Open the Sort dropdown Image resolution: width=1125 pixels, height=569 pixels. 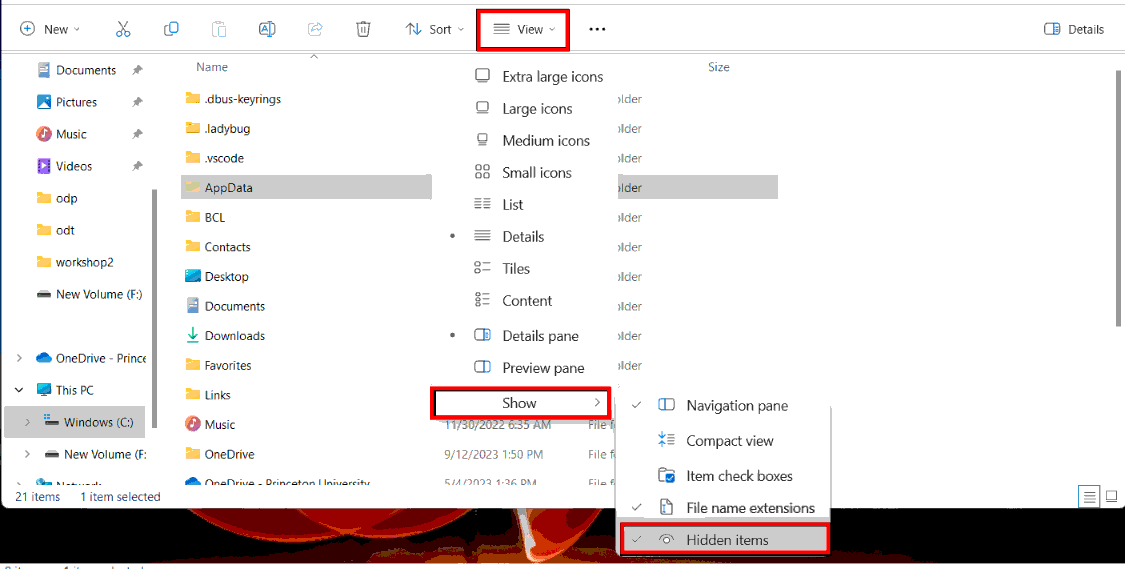[435, 29]
